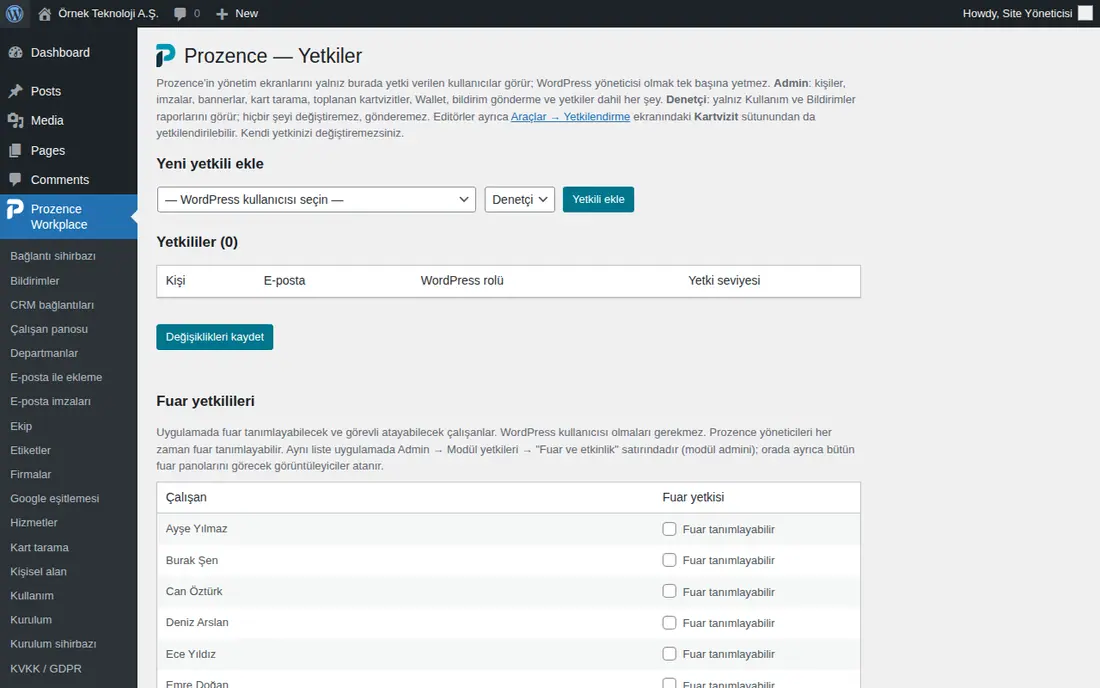The width and height of the screenshot is (1100, 688).
Task: Click the WordPress rolü column header
Action: tap(462, 281)
